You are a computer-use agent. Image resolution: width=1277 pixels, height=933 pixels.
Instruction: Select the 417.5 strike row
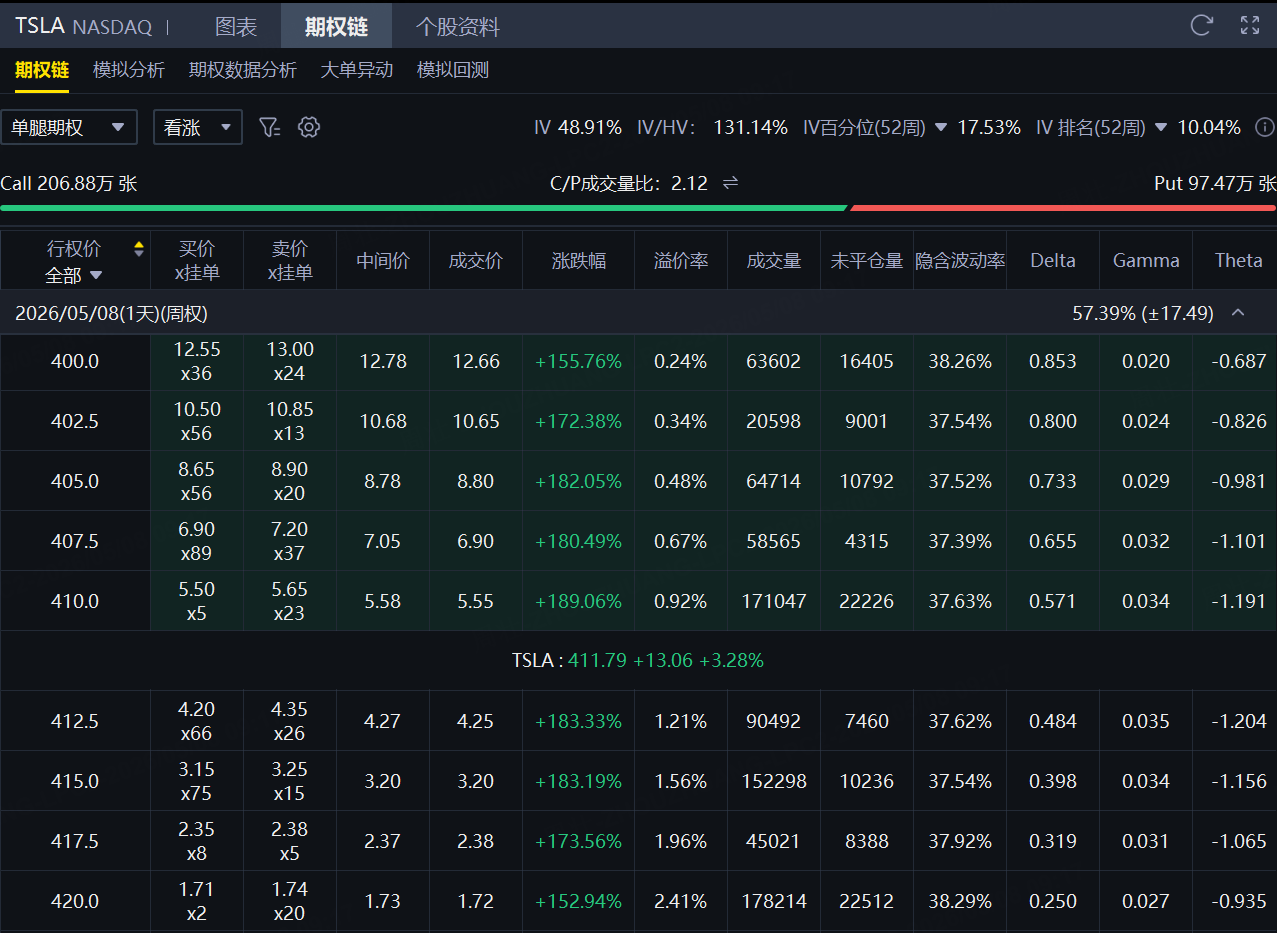click(x=638, y=841)
